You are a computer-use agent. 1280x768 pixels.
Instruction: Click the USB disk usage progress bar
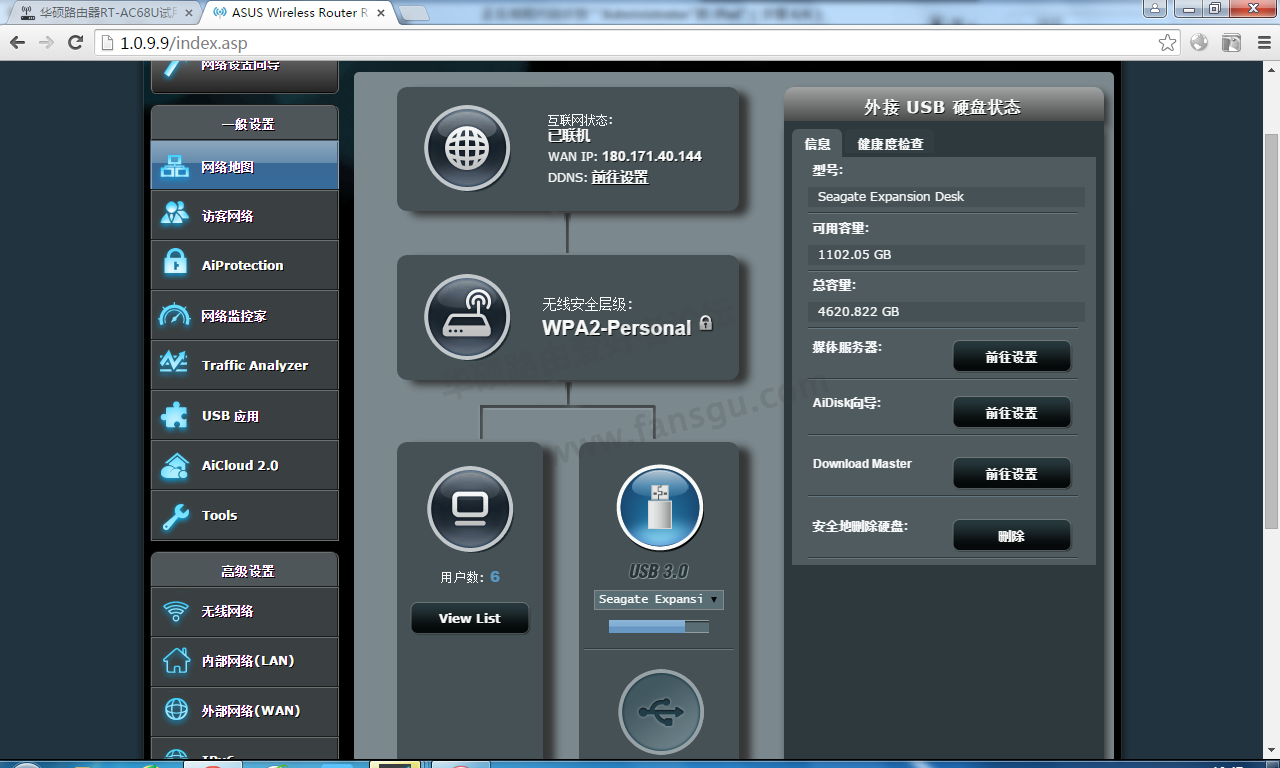tap(659, 626)
